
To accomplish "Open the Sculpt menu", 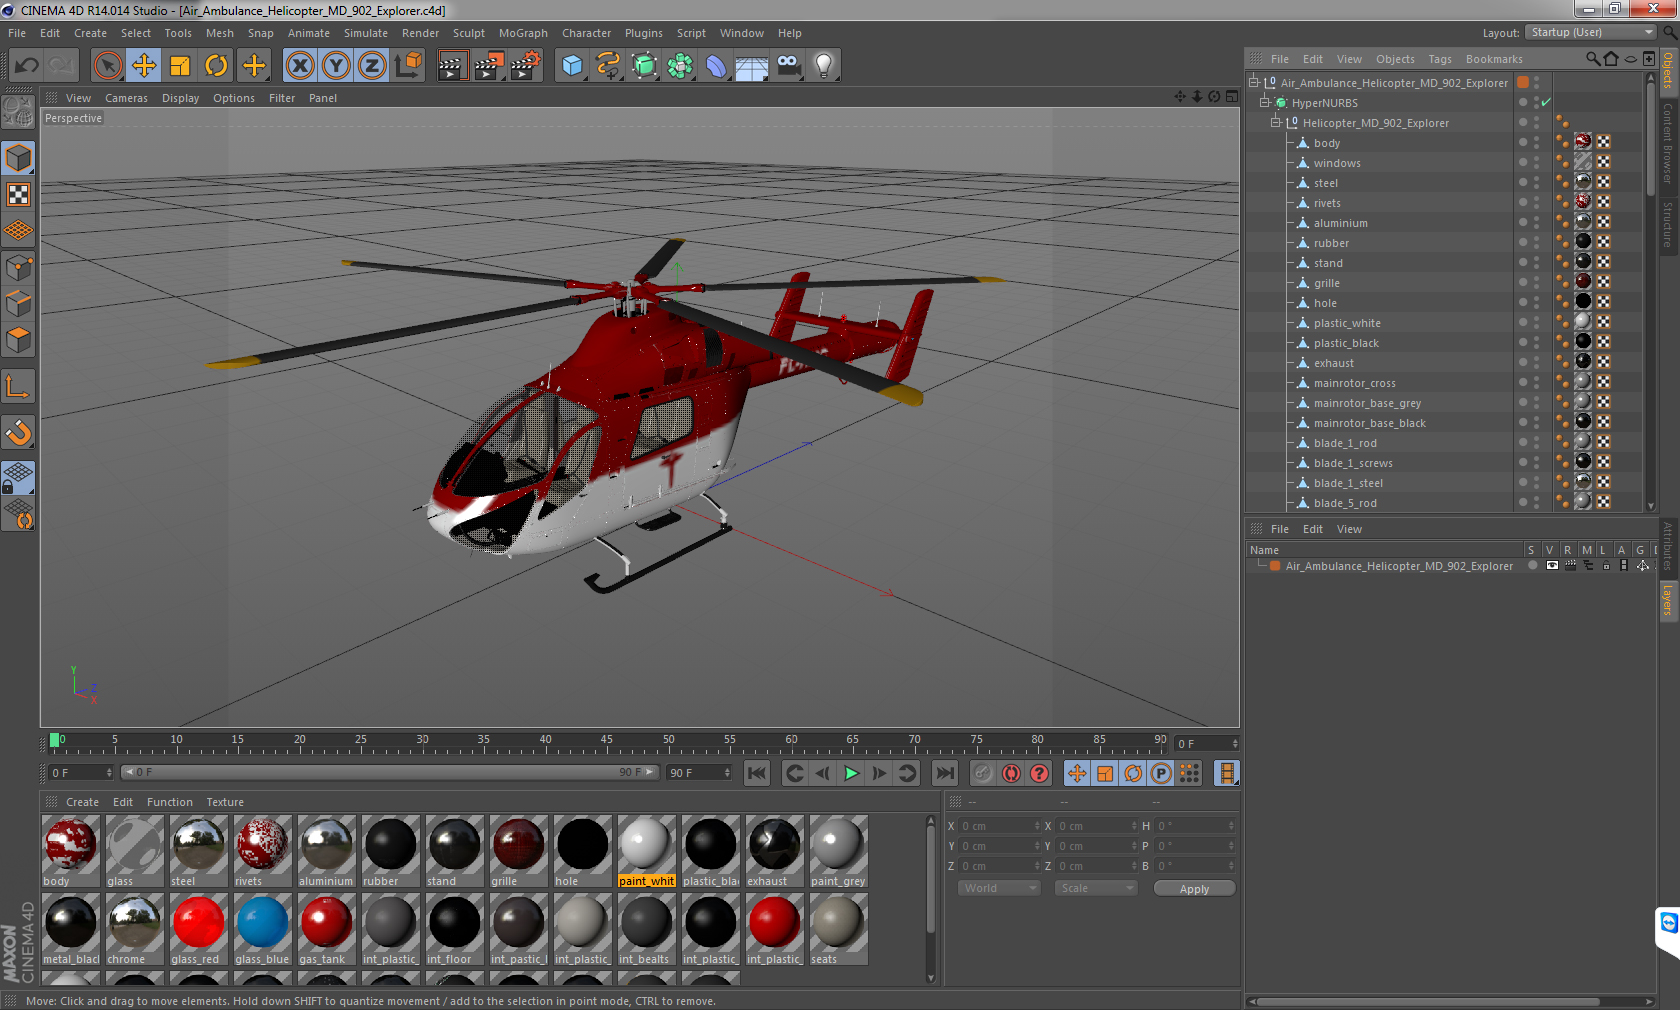I will point(468,33).
